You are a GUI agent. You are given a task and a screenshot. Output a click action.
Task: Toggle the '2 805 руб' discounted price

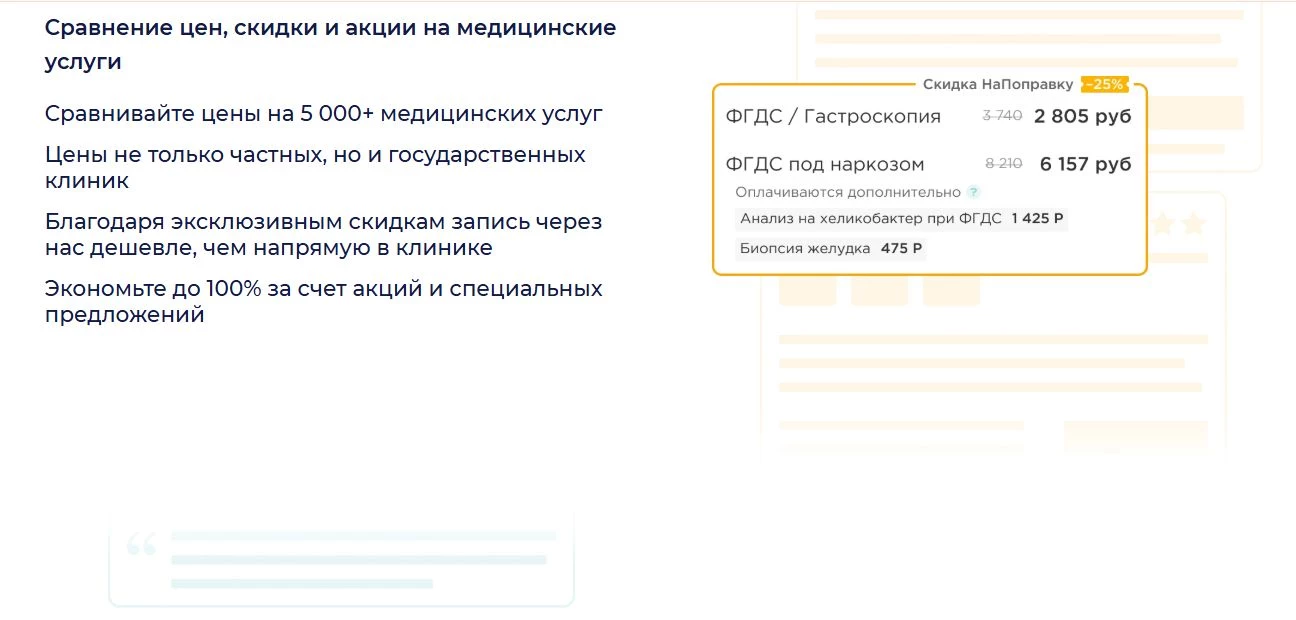pyautogui.click(x=1082, y=116)
